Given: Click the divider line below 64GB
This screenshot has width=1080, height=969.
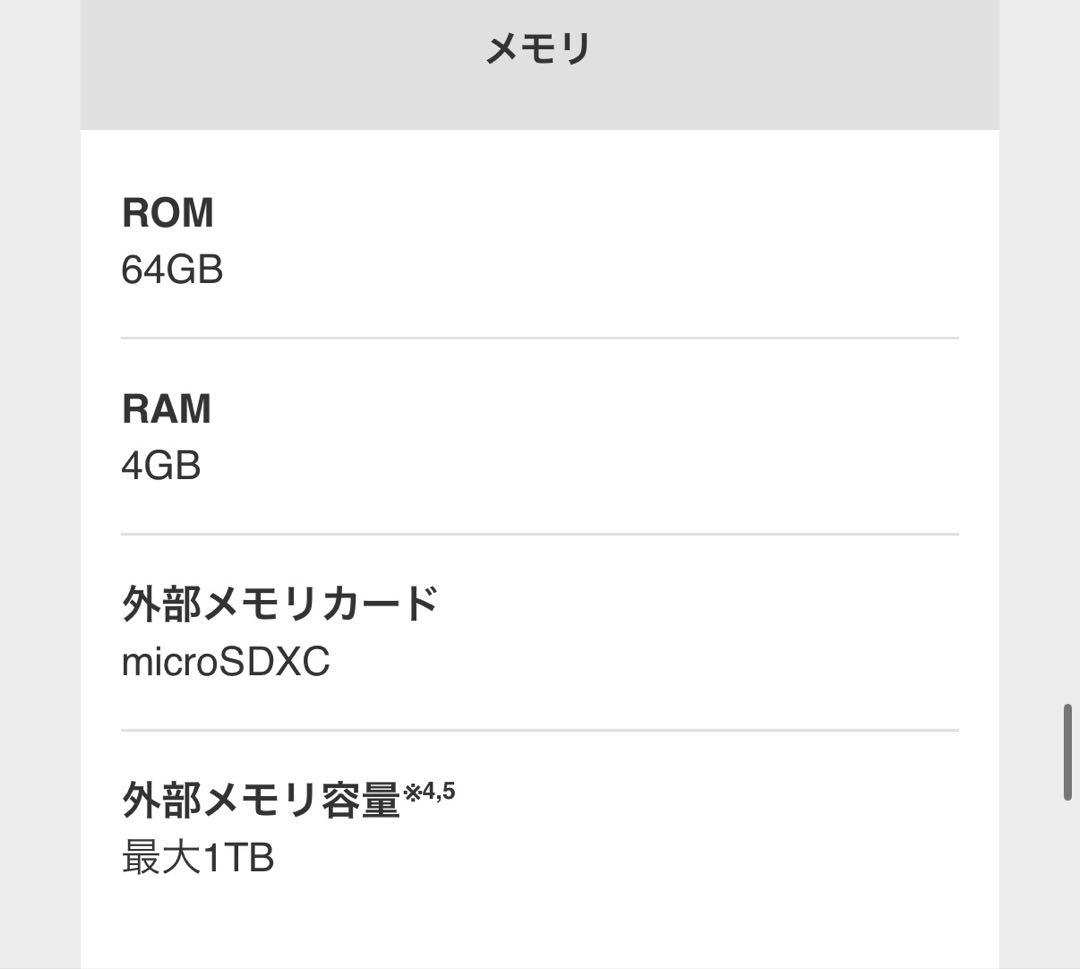Looking at the screenshot, I should [539, 338].
